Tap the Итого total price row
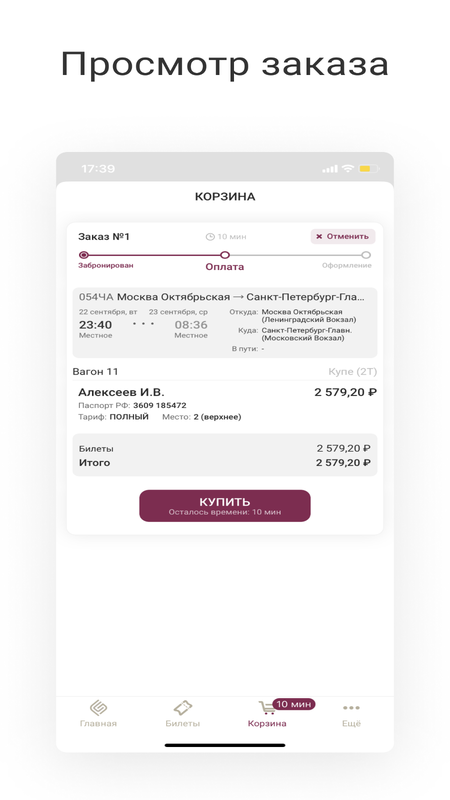The width and height of the screenshot is (450, 800). 224,463
